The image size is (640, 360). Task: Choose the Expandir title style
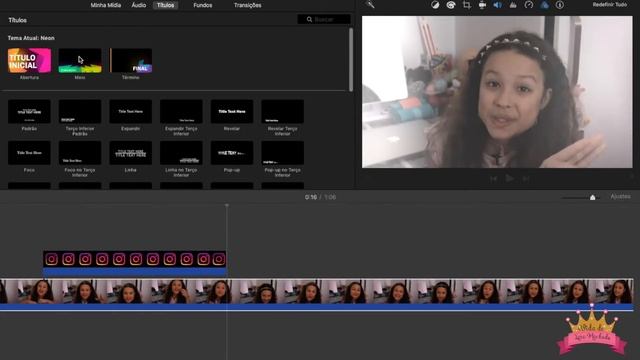point(131,111)
